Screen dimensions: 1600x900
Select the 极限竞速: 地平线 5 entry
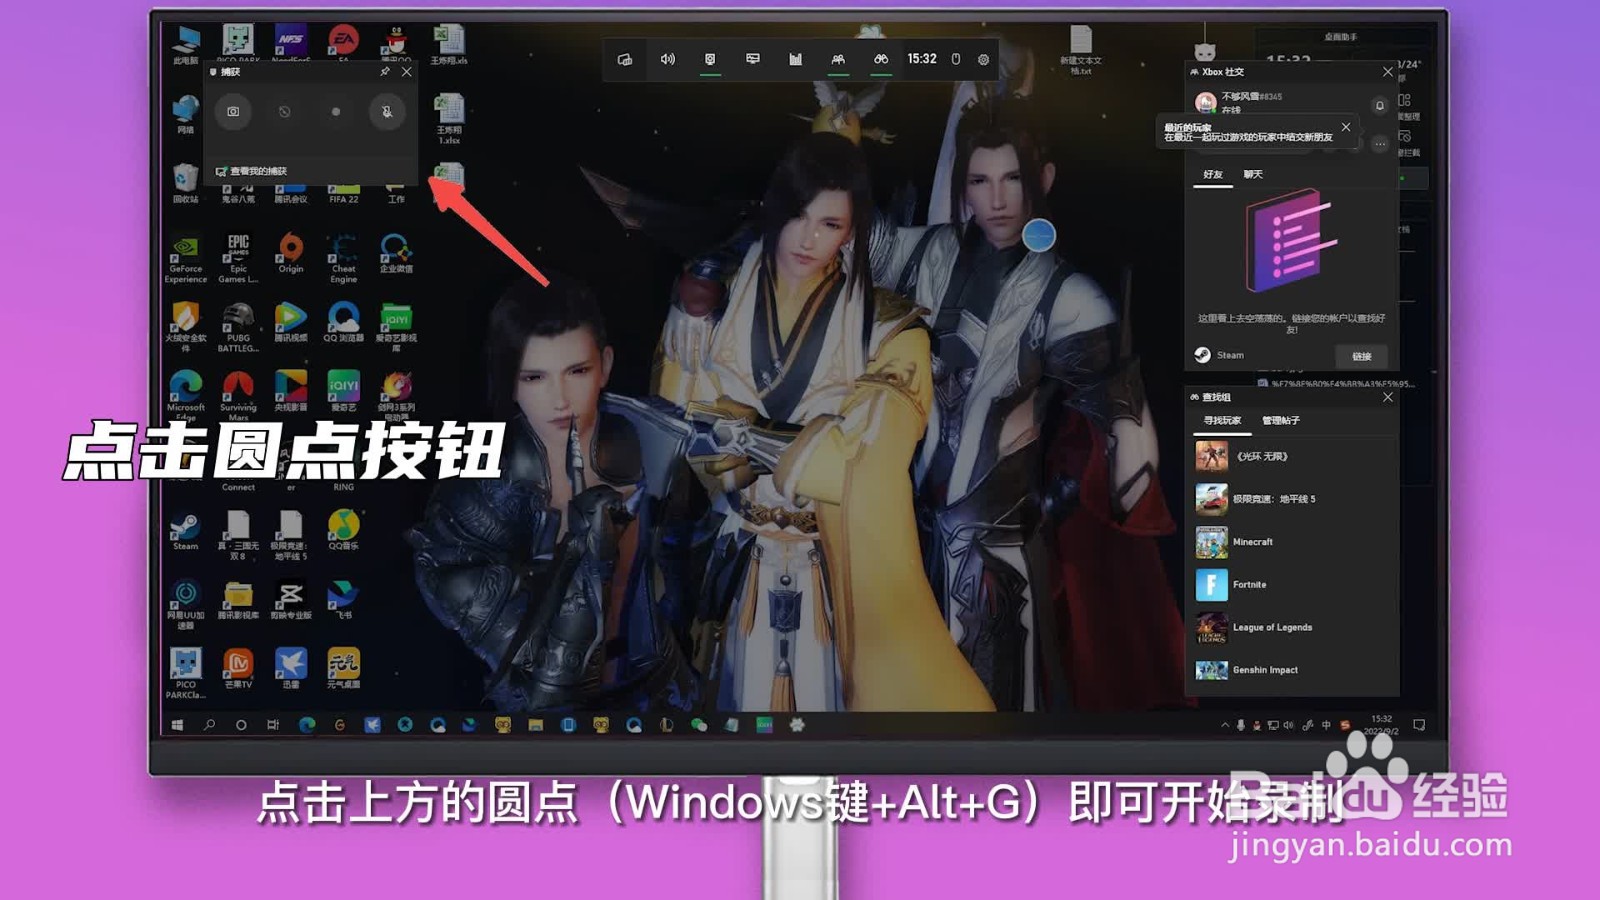[x=1292, y=499]
